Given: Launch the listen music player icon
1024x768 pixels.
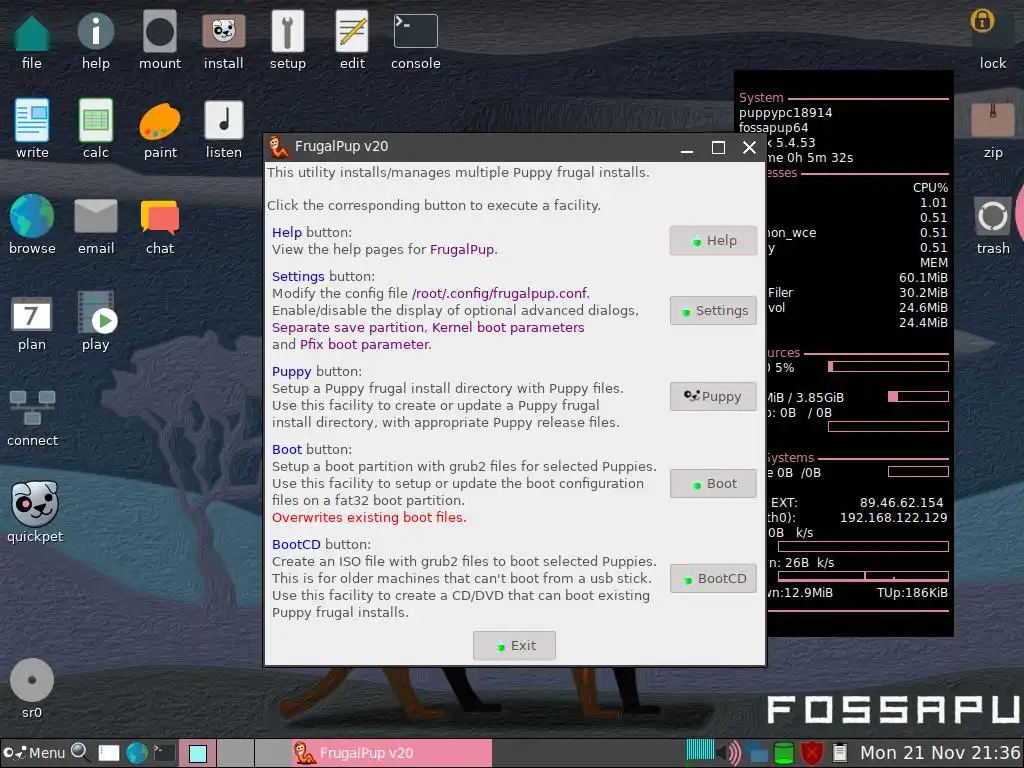Looking at the screenshot, I should click(223, 120).
